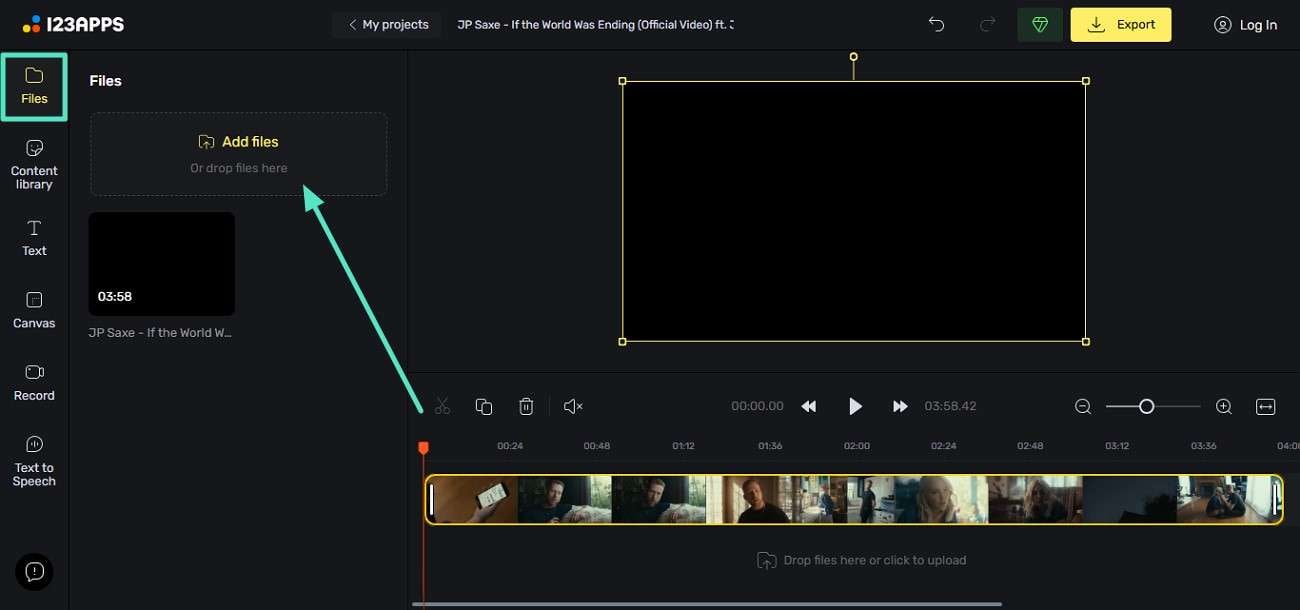
Task: Click the top-left preview resize handle
Action: (622, 81)
